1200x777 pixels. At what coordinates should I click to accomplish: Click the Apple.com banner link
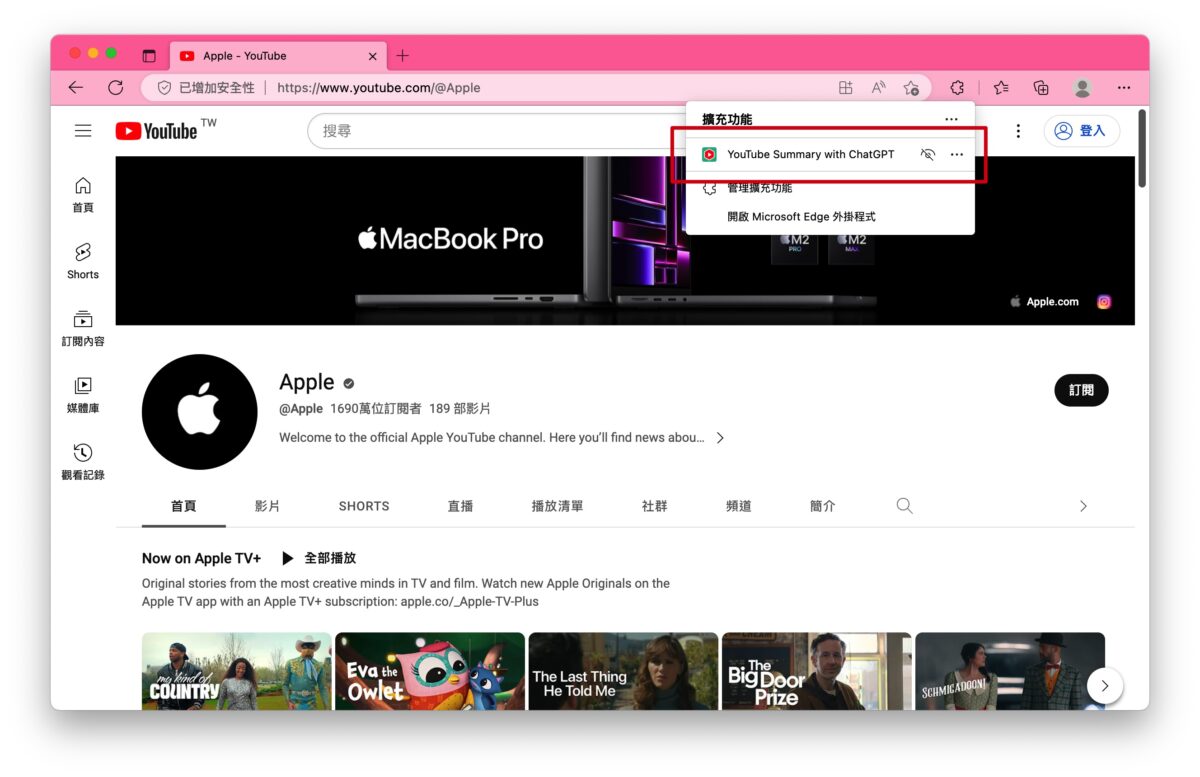pyautogui.click(x=1045, y=302)
